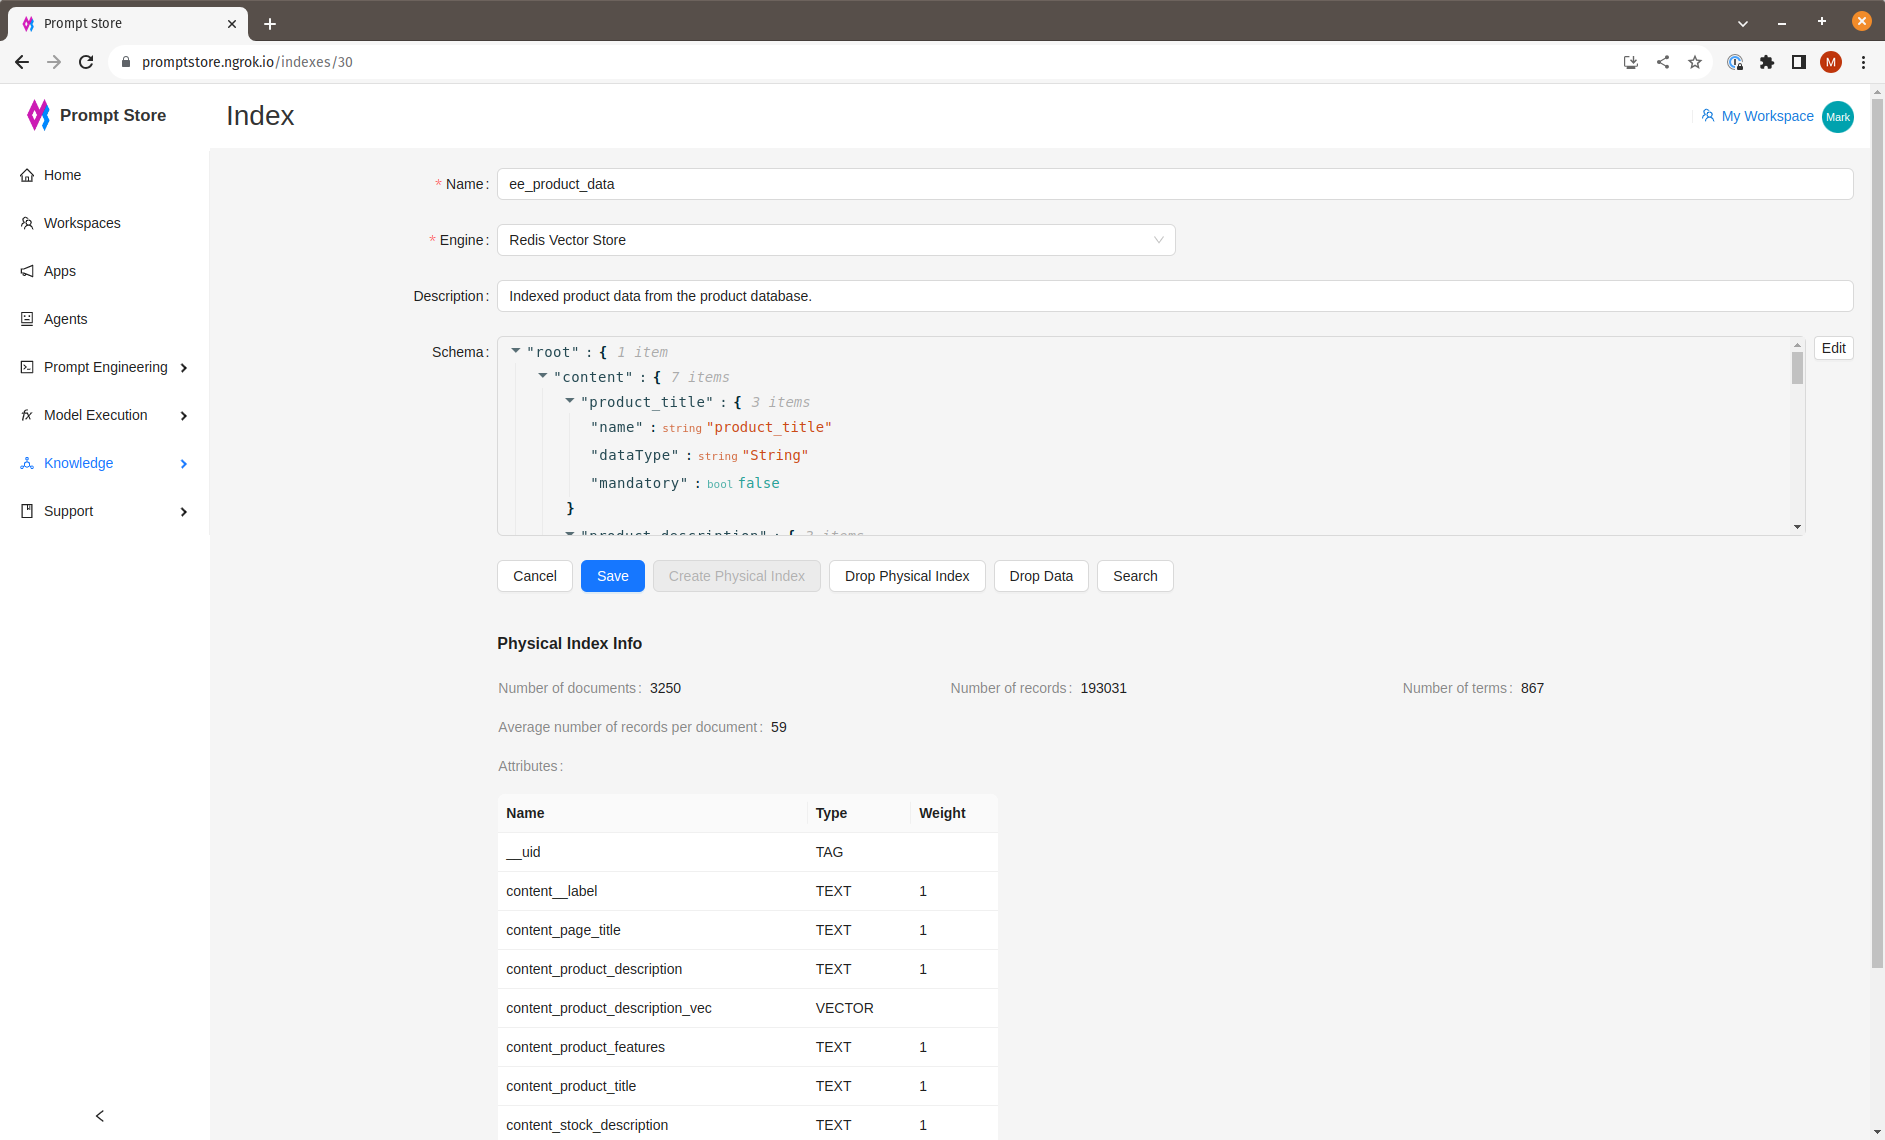
Task: Toggle the browser side panel icon
Action: pos(1799,62)
